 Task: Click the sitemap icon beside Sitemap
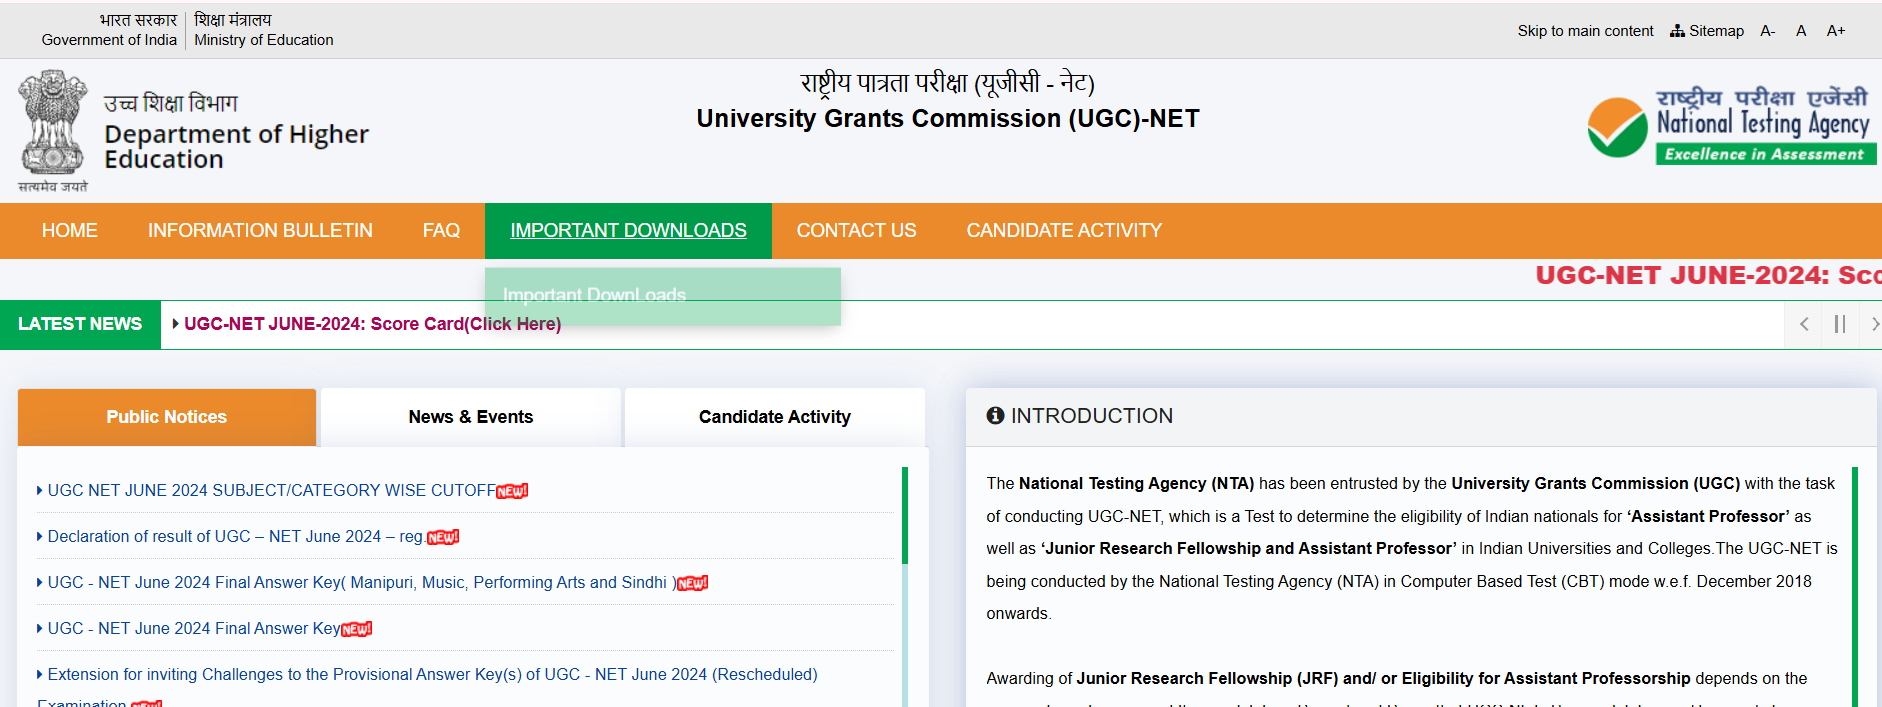(1677, 31)
